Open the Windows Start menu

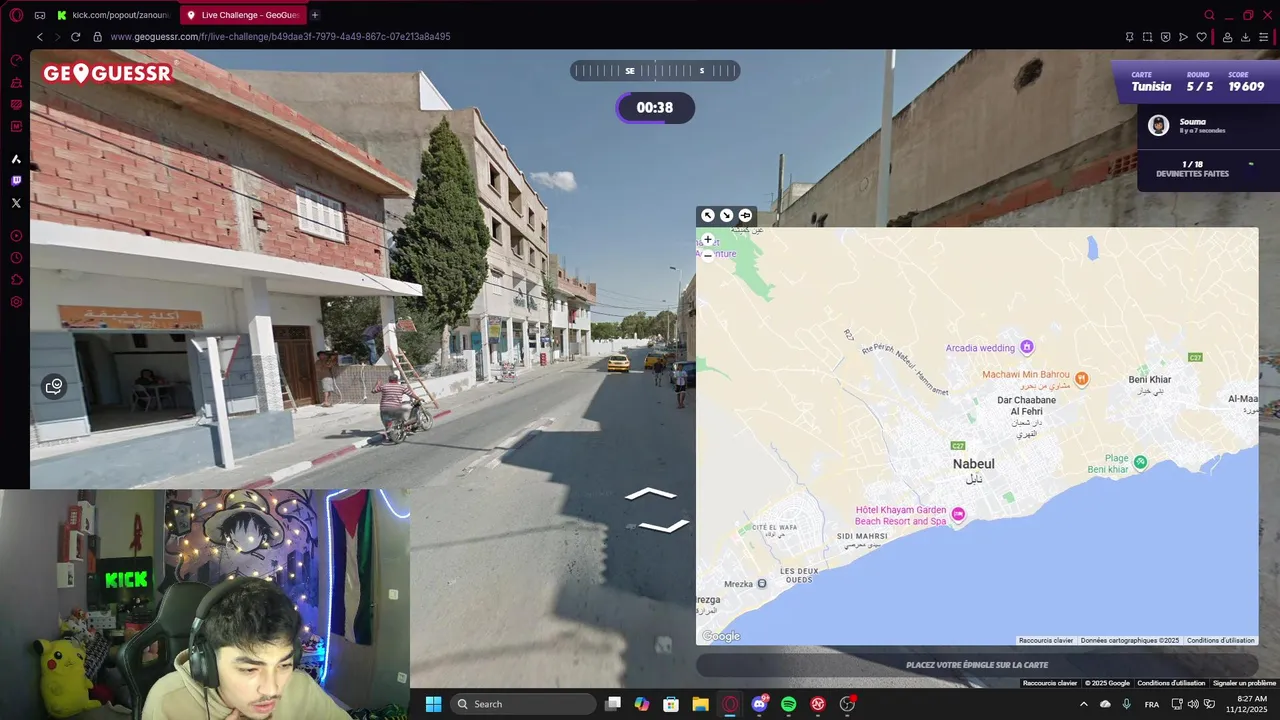(x=433, y=704)
